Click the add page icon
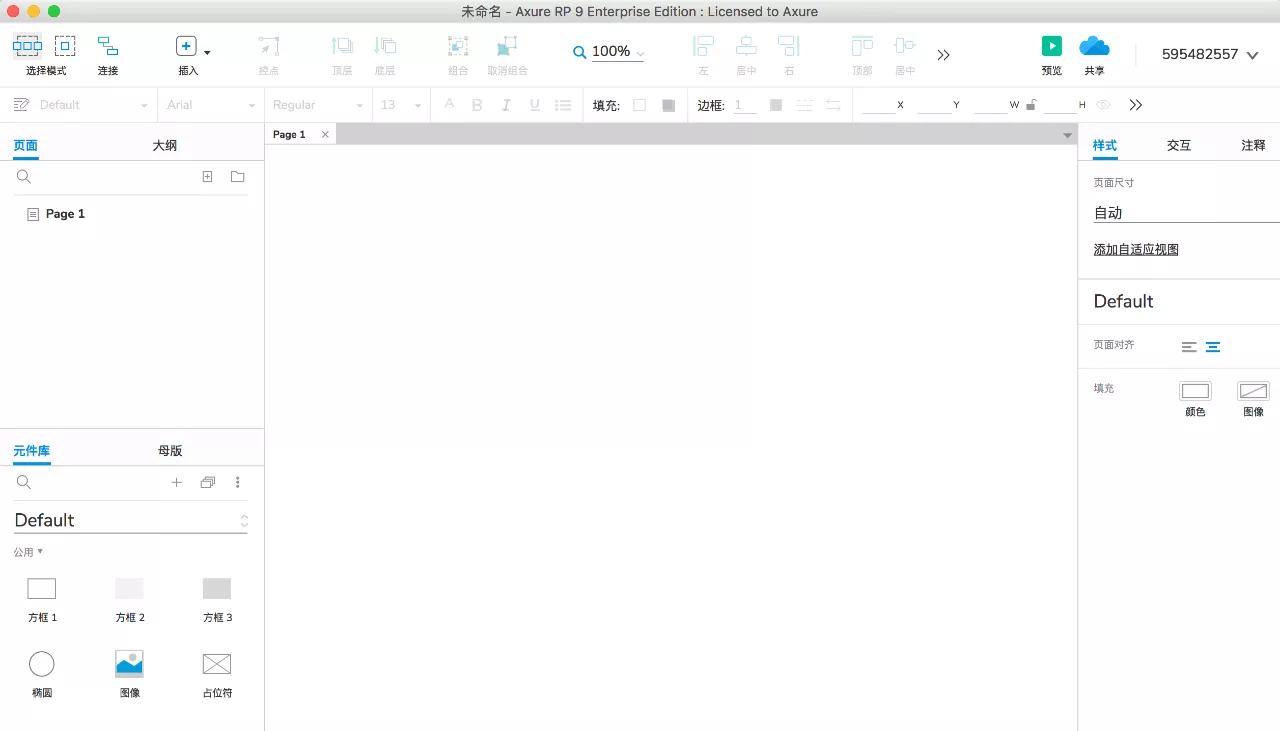The width and height of the screenshot is (1280, 731). [x=207, y=176]
